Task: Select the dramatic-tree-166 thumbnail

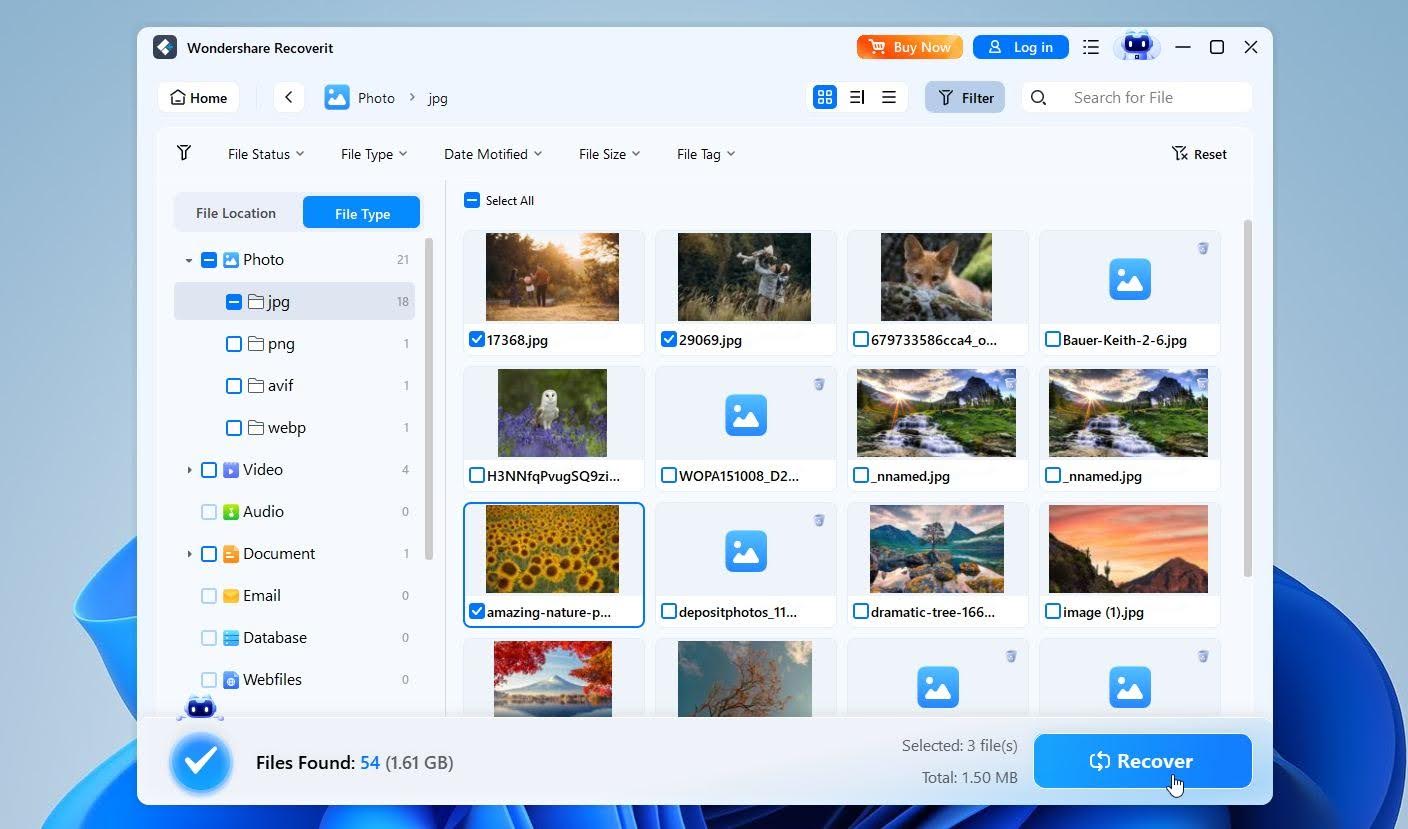Action: [936, 549]
